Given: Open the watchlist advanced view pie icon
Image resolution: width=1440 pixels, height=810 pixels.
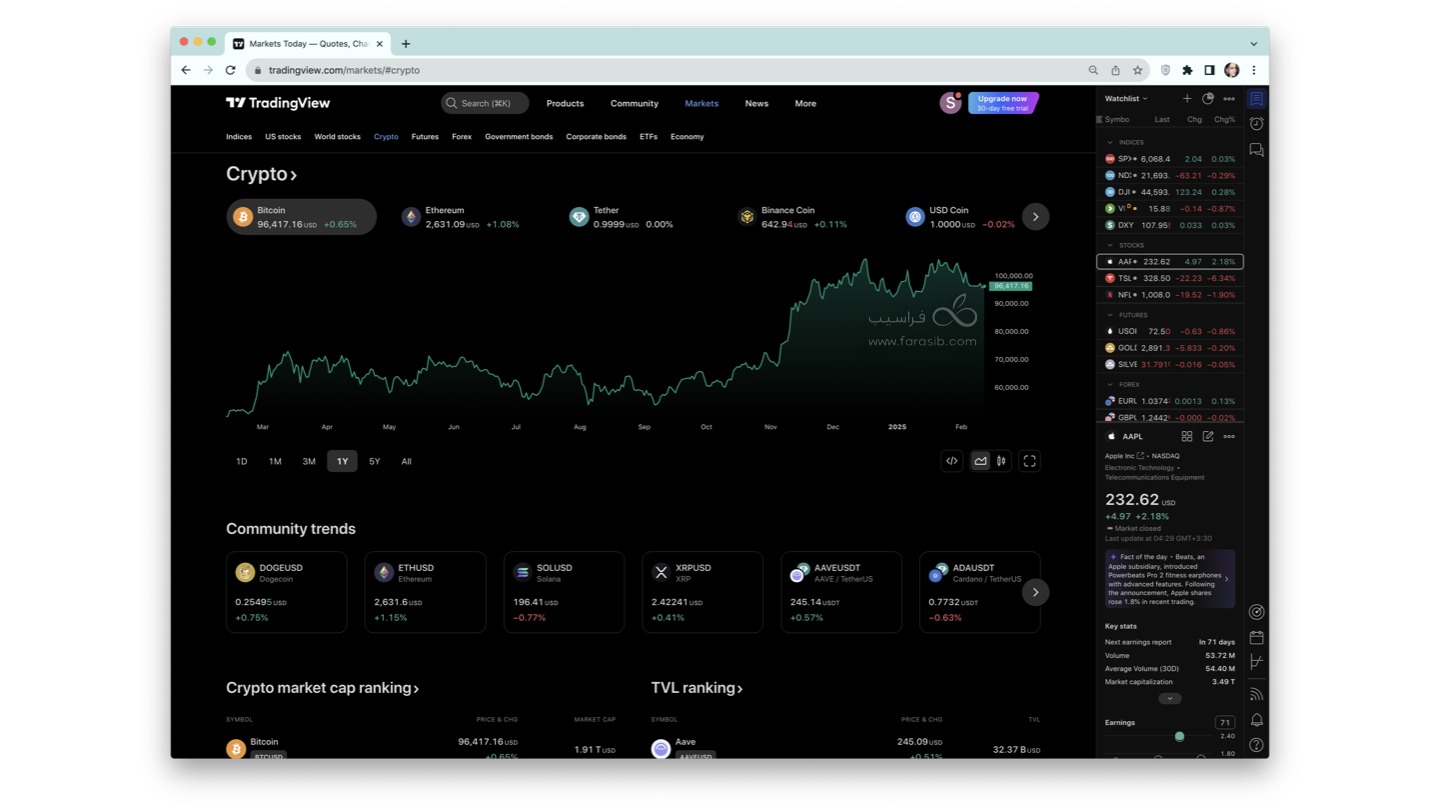Looking at the screenshot, I should [1208, 99].
